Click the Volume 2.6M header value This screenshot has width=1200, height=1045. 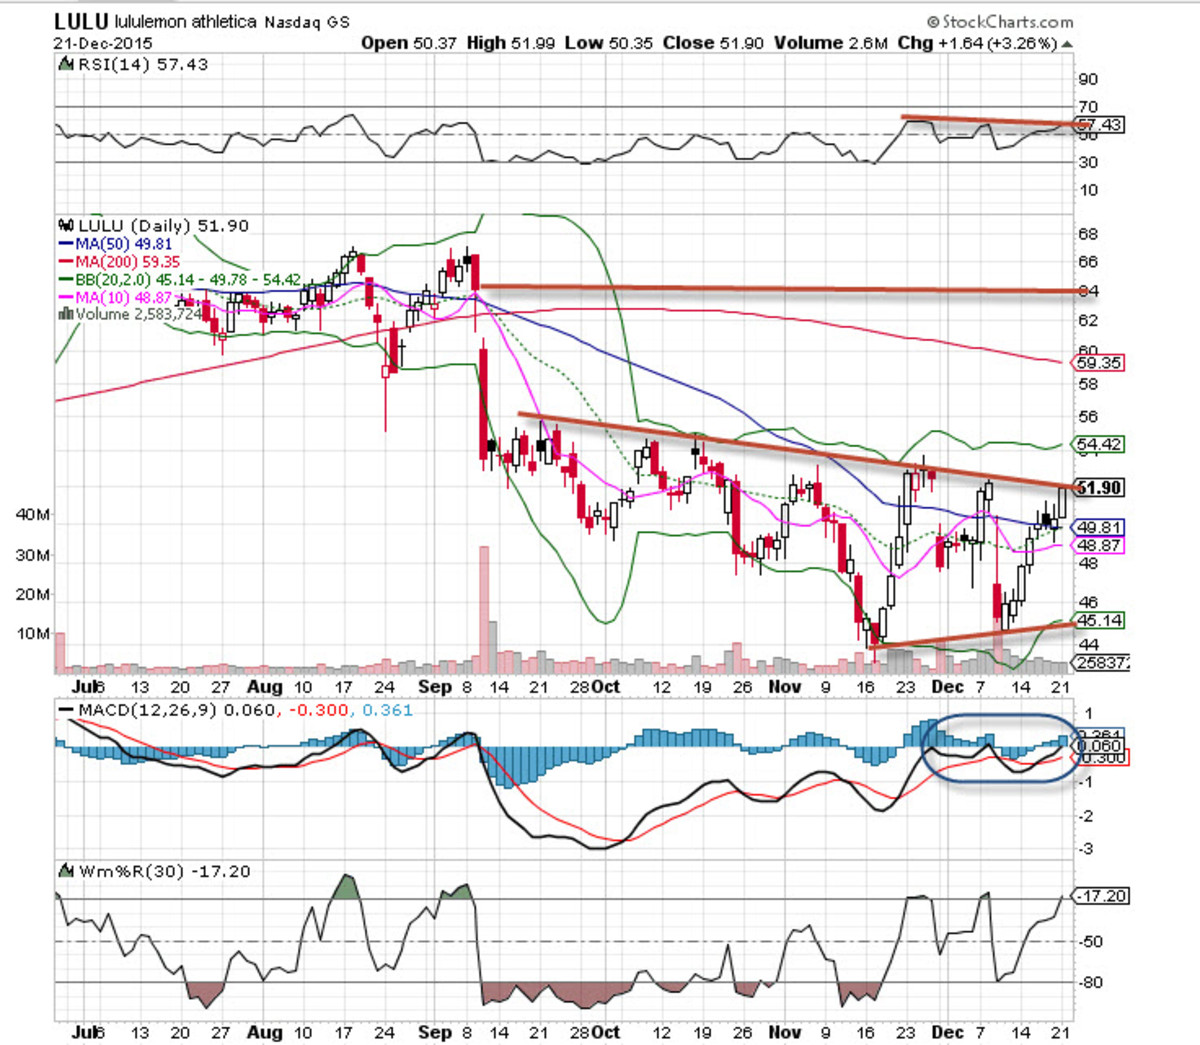(x=830, y=43)
